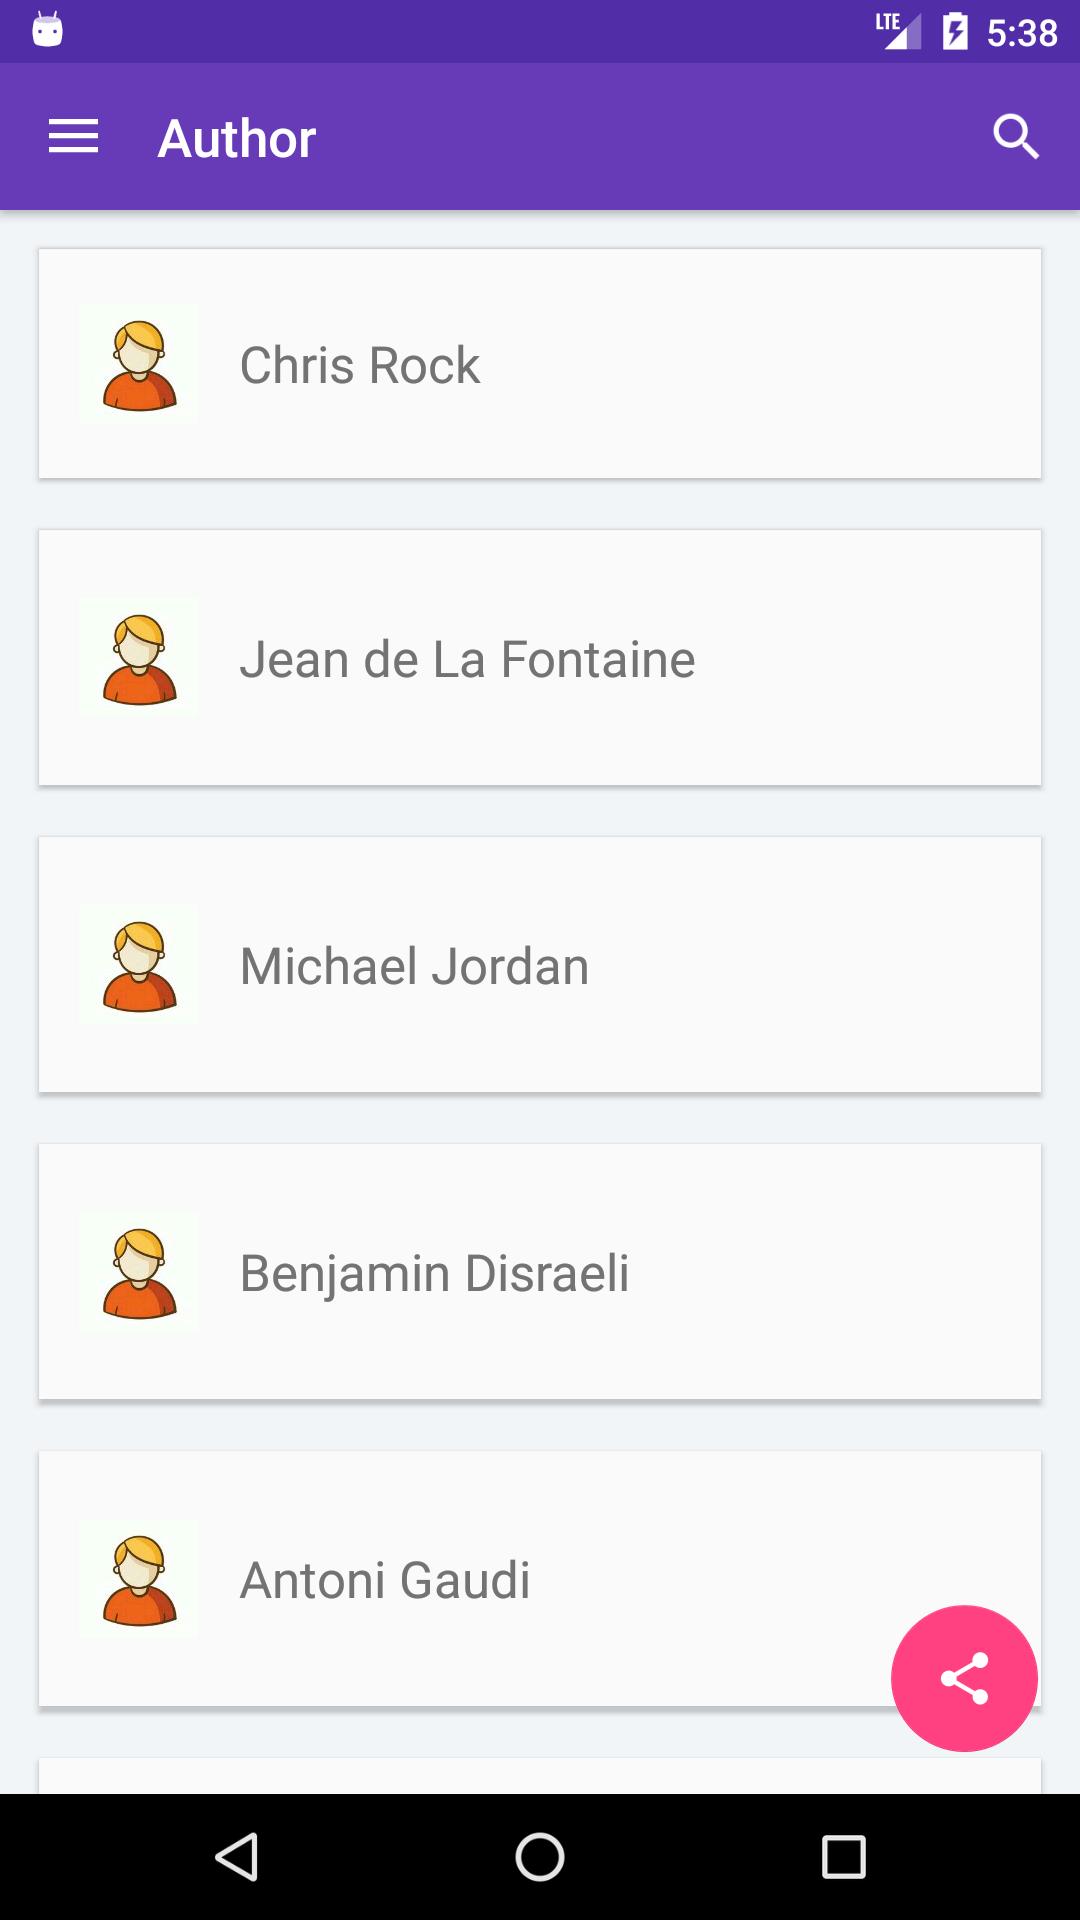Tap the search magnifier icon

pos(1016,137)
